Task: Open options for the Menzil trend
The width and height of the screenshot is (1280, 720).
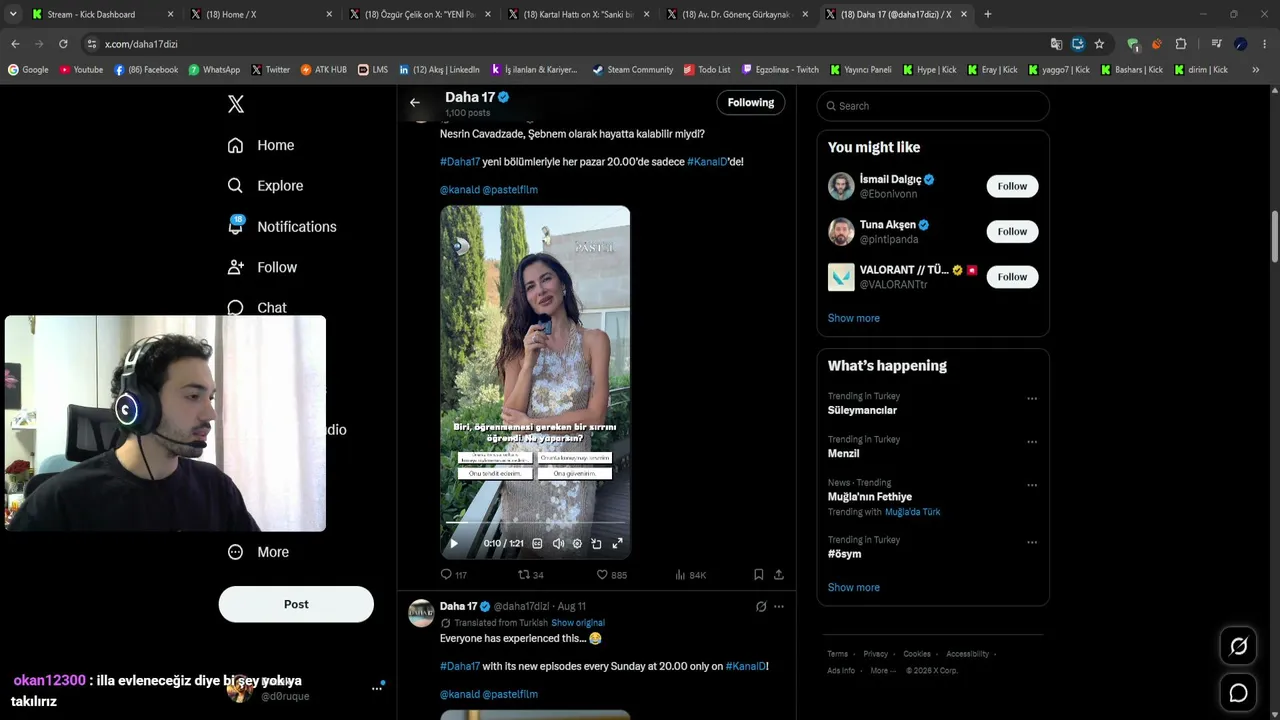Action: [1032, 441]
